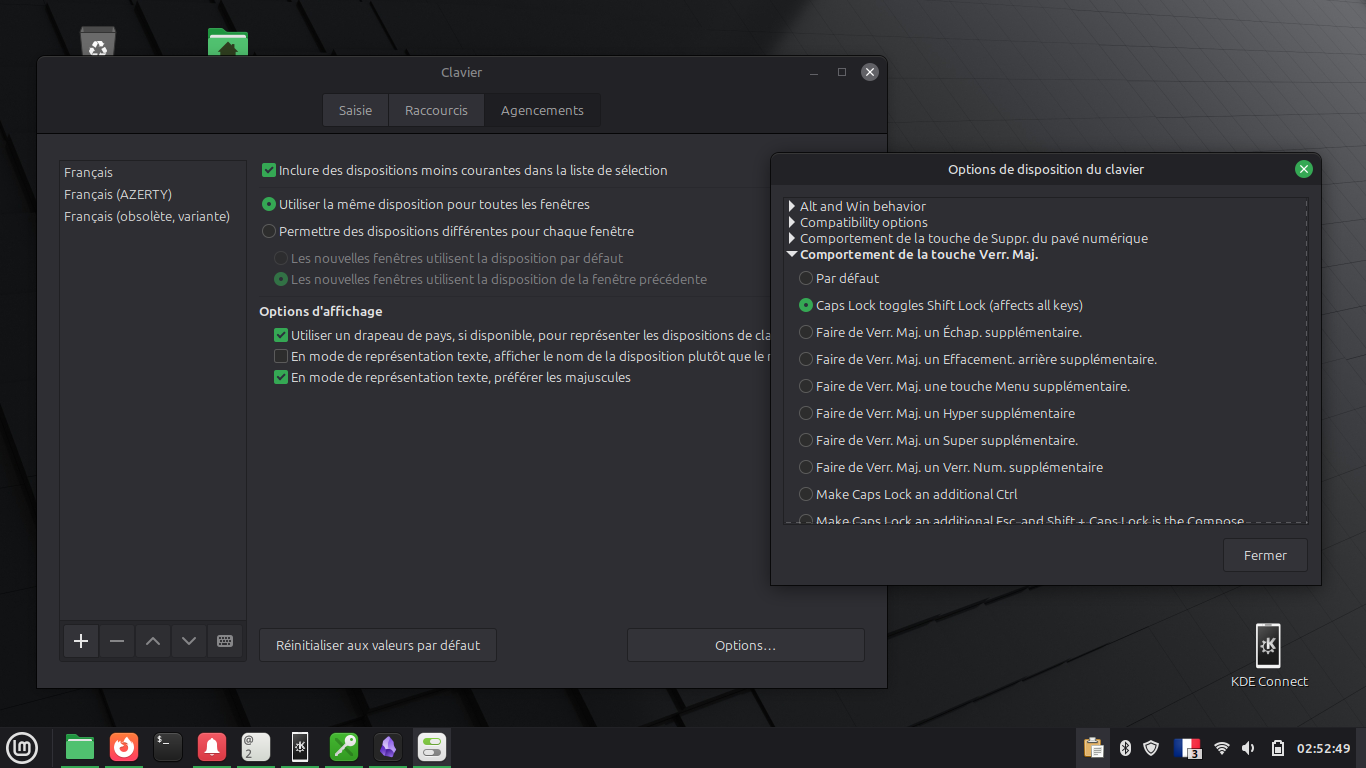This screenshot has width=1366, height=768.
Task: Select Make Caps Lock an additional Ctrl
Action: point(806,494)
